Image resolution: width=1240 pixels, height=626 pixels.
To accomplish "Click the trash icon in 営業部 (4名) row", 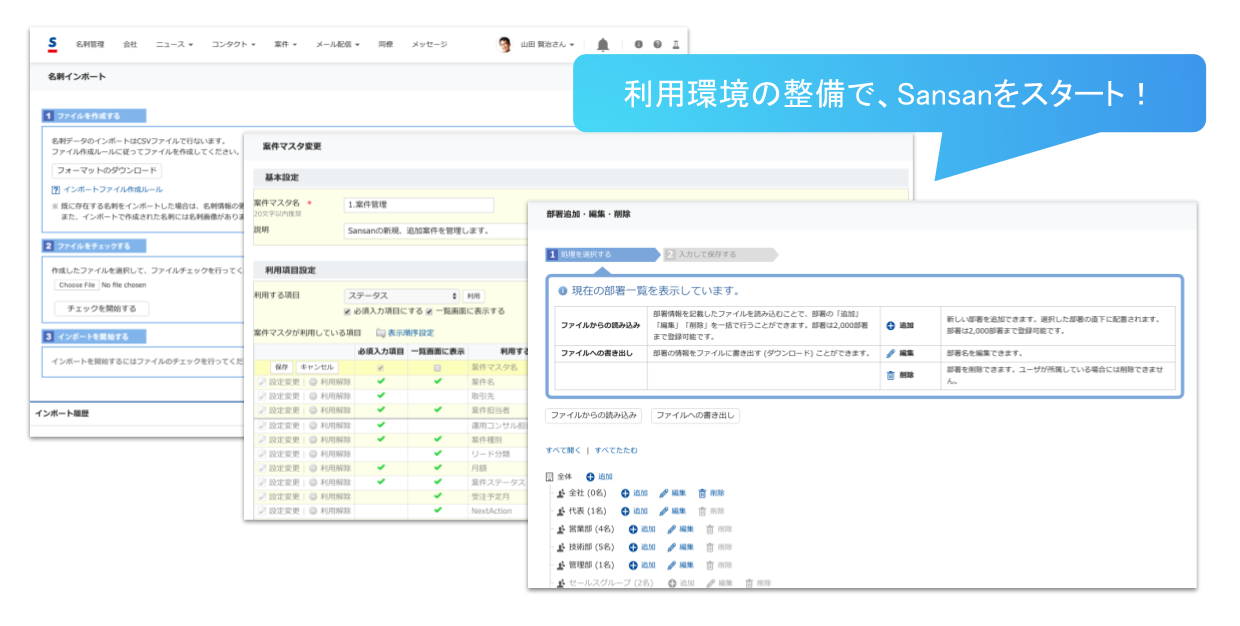I will coord(710,529).
